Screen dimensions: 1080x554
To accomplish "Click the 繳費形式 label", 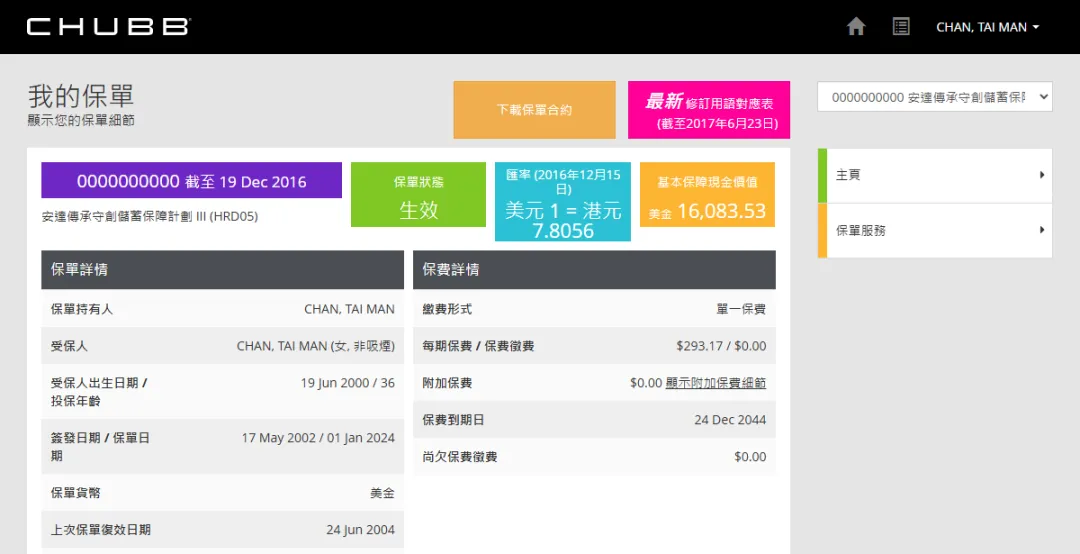I will pyautogui.click(x=447, y=309).
